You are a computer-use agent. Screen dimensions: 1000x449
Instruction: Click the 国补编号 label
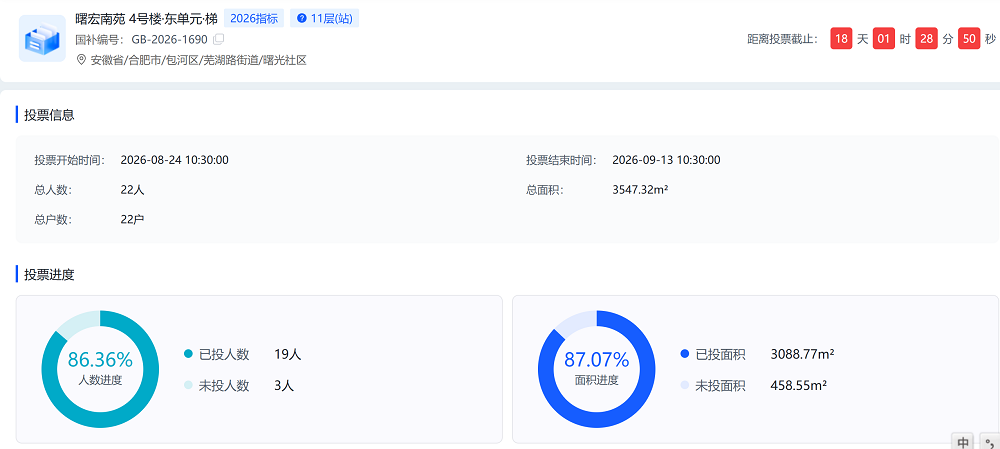[x=100, y=40]
